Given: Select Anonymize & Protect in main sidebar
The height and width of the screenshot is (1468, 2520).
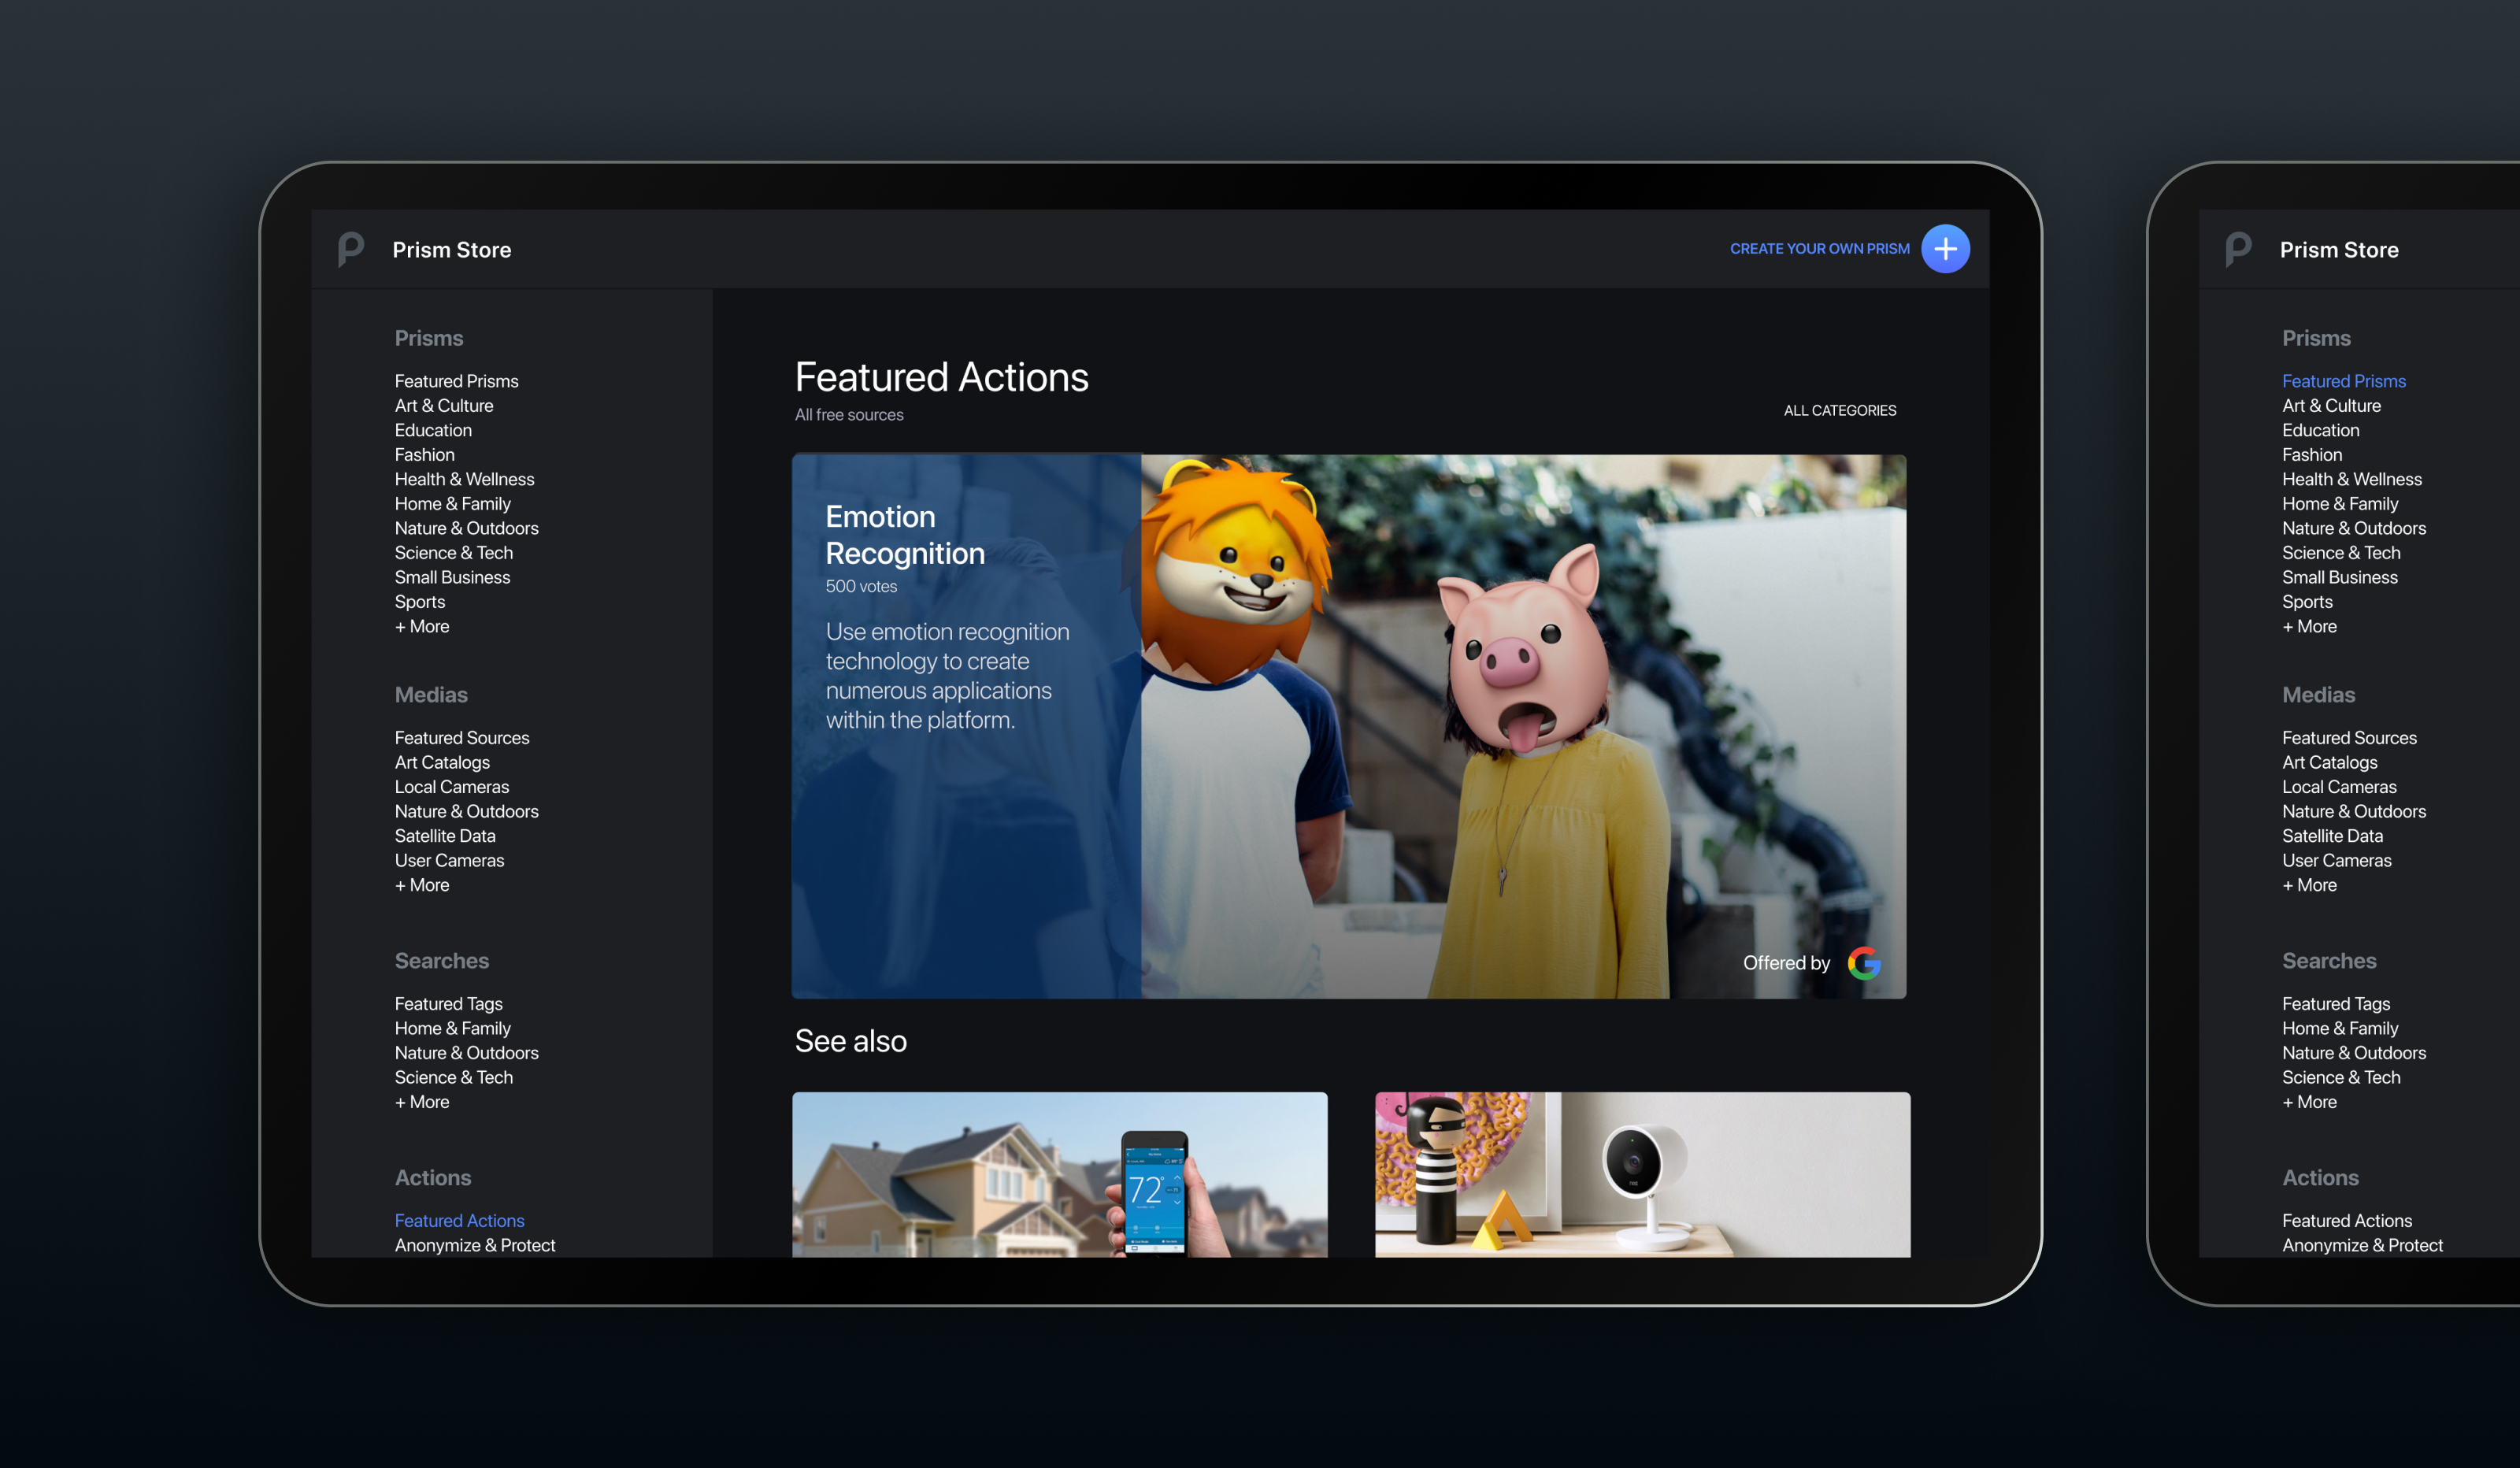Looking at the screenshot, I should (x=474, y=1245).
